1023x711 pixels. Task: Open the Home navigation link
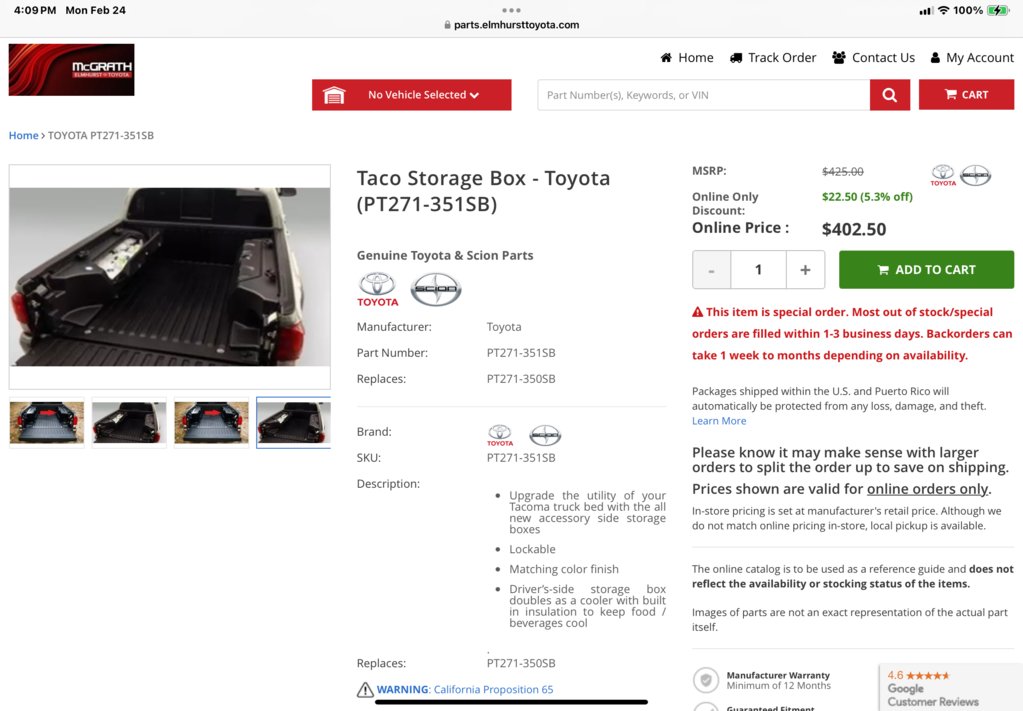click(686, 57)
